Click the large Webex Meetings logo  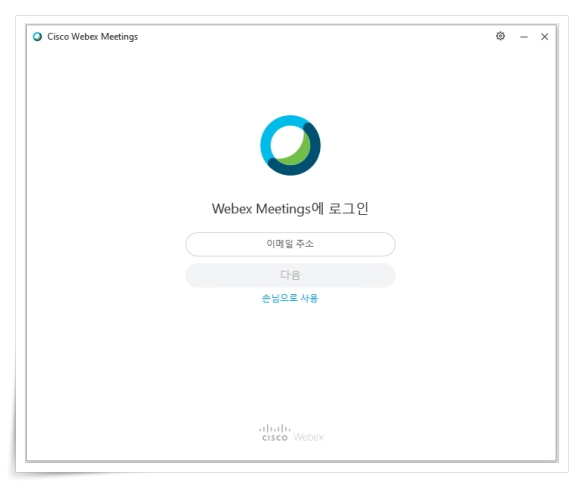point(290,145)
